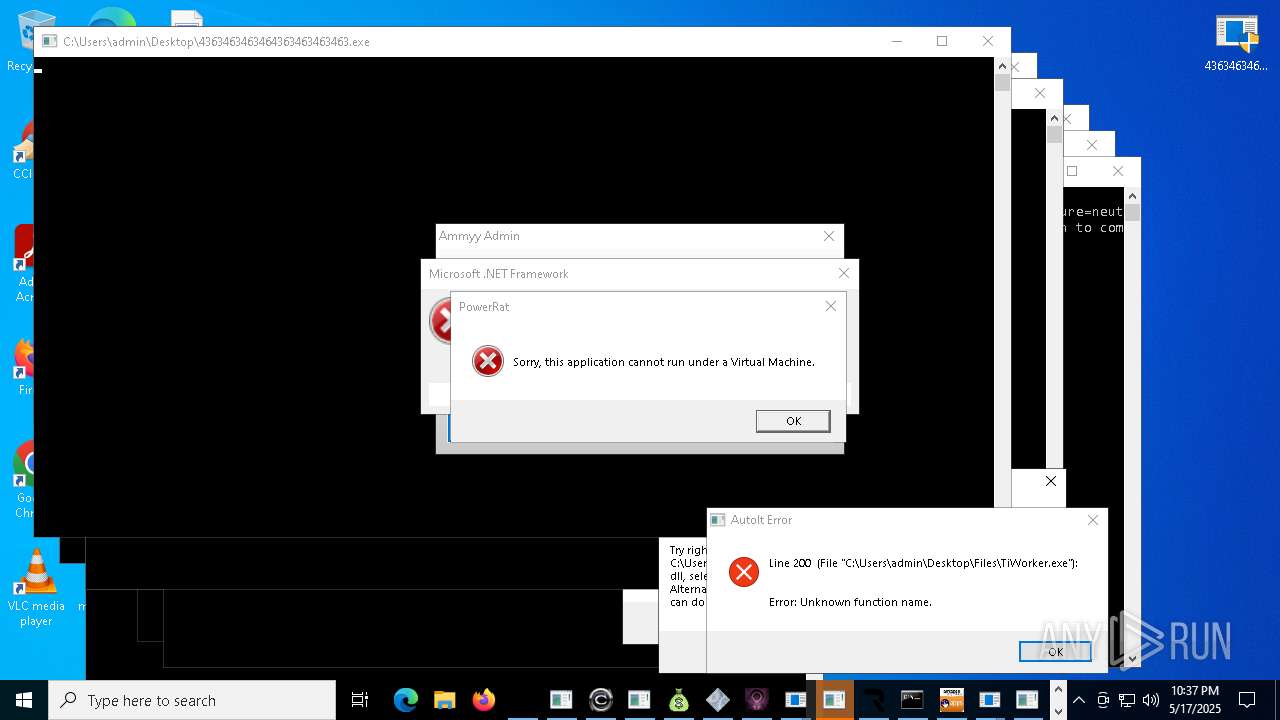
Task: Click the Line 200 TiWorker.exe error text
Action: click(x=923, y=563)
